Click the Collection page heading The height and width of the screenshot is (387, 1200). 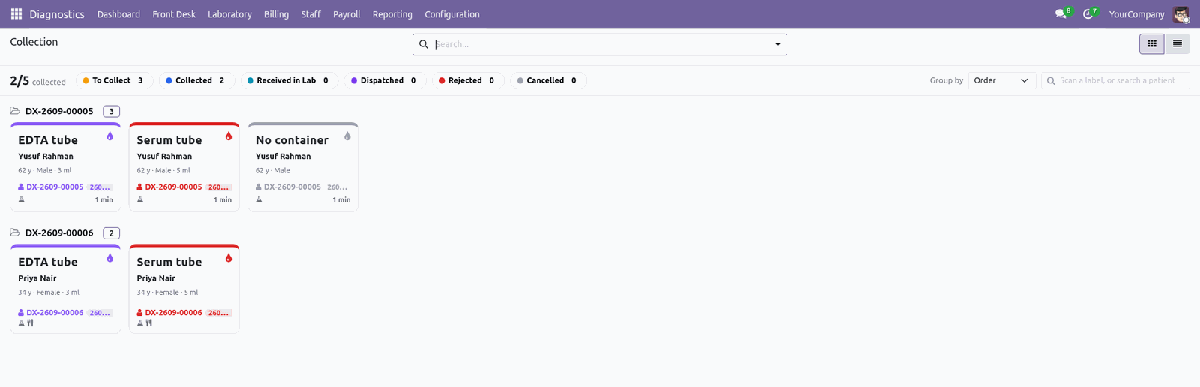[34, 42]
